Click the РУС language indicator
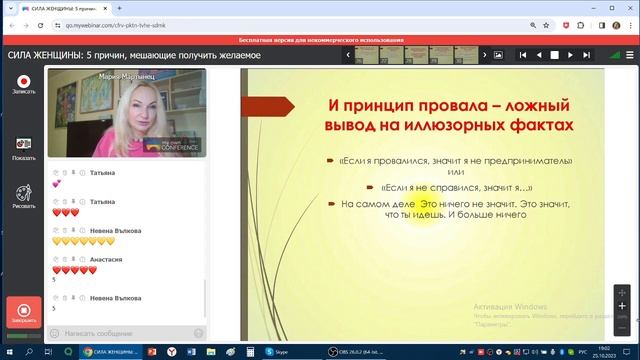 583,352
